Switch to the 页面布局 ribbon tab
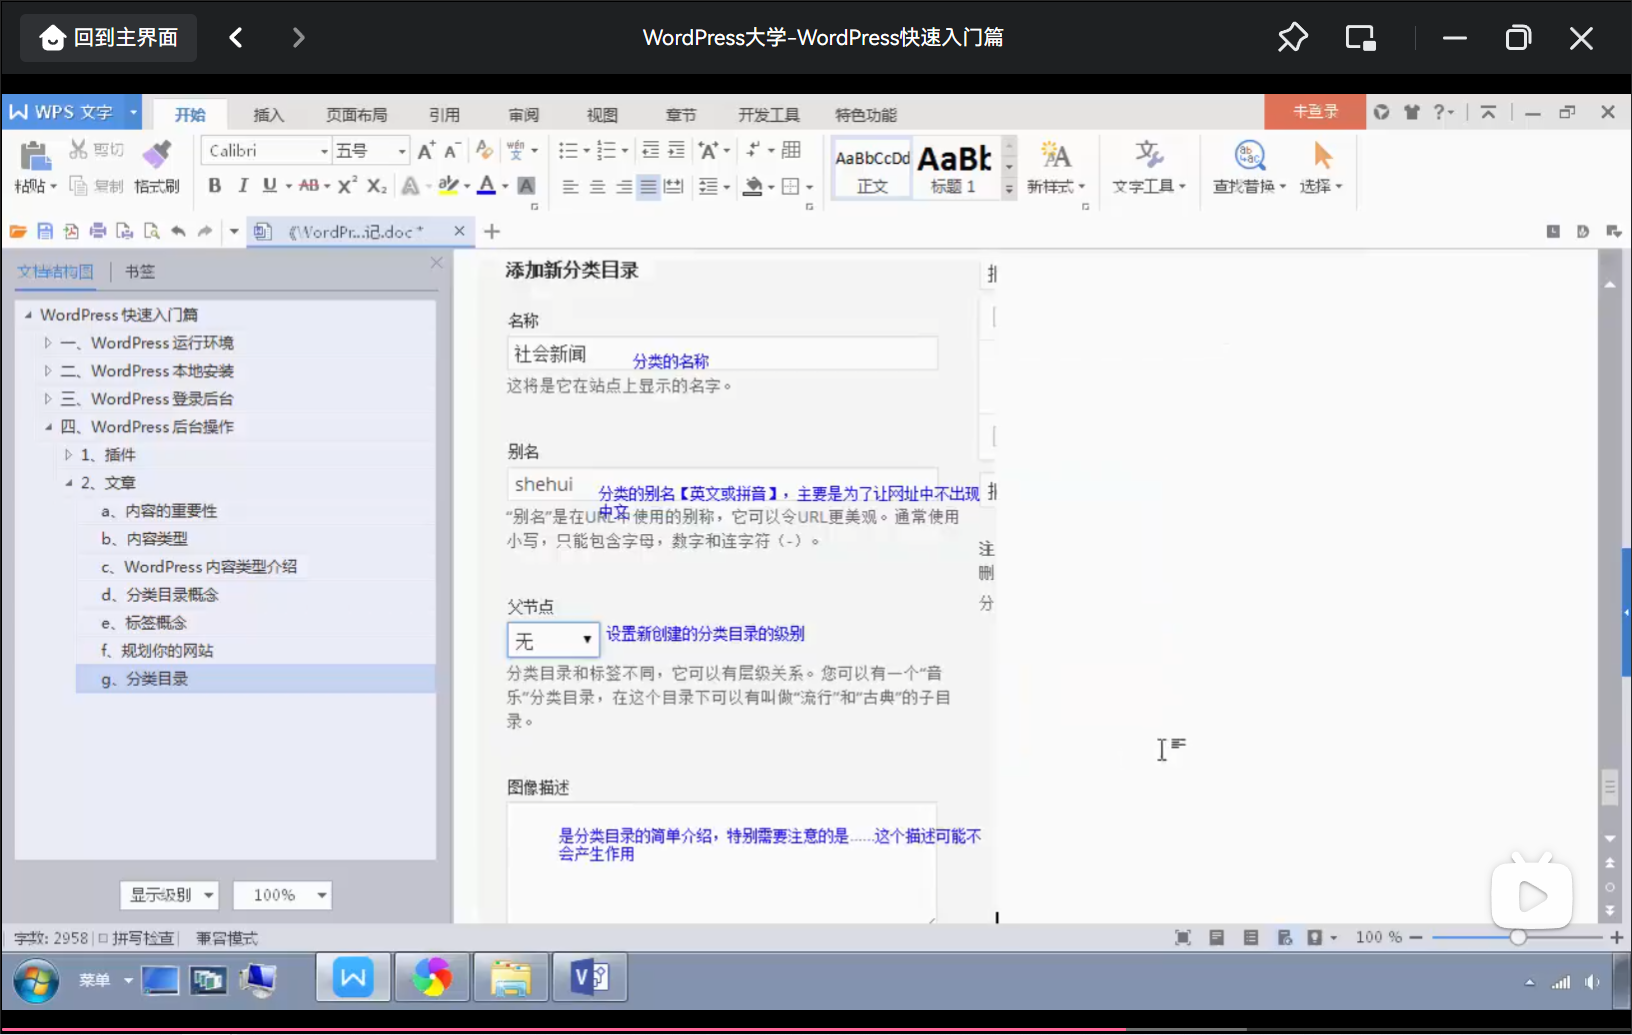 coord(356,115)
